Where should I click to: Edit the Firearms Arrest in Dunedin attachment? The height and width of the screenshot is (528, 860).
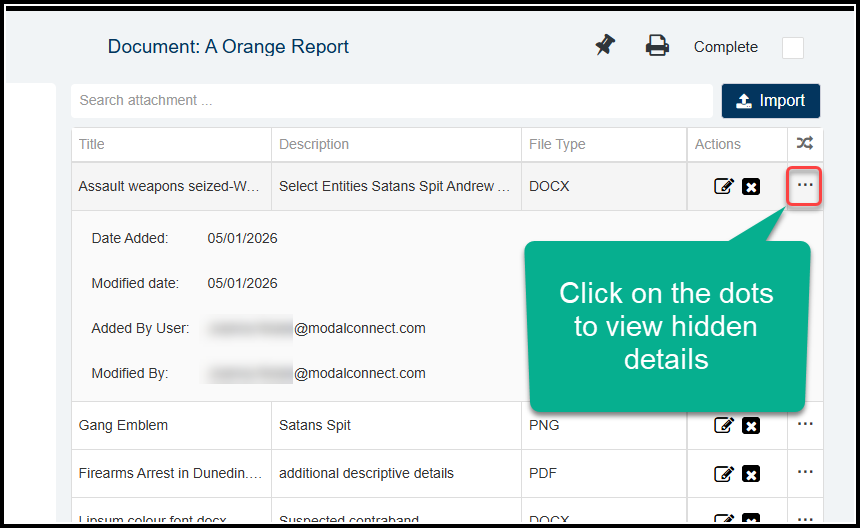pyautogui.click(x=724, y=473)
